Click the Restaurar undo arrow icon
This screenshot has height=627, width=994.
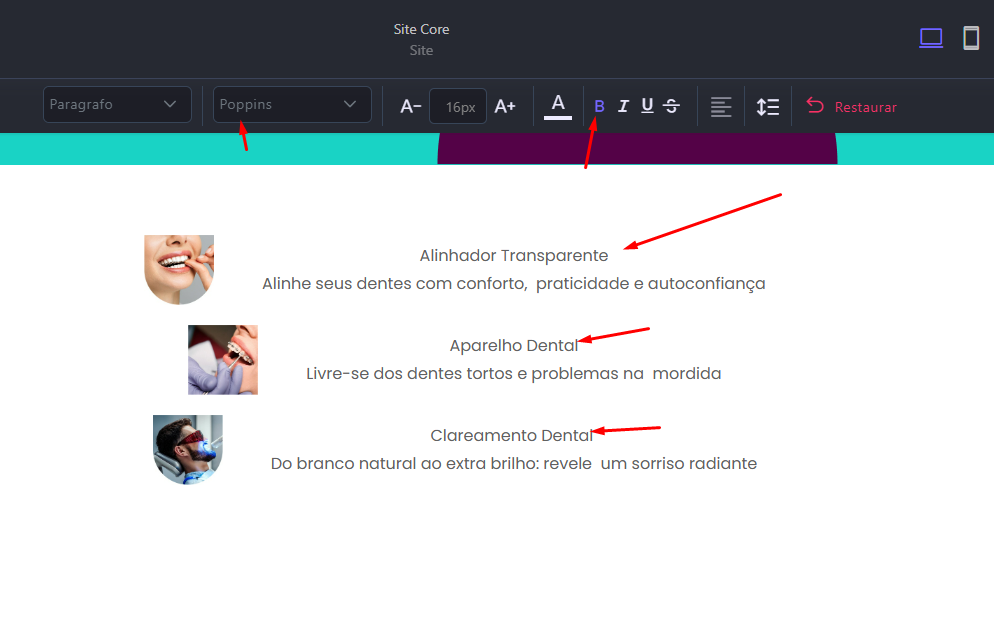(815, 106)
